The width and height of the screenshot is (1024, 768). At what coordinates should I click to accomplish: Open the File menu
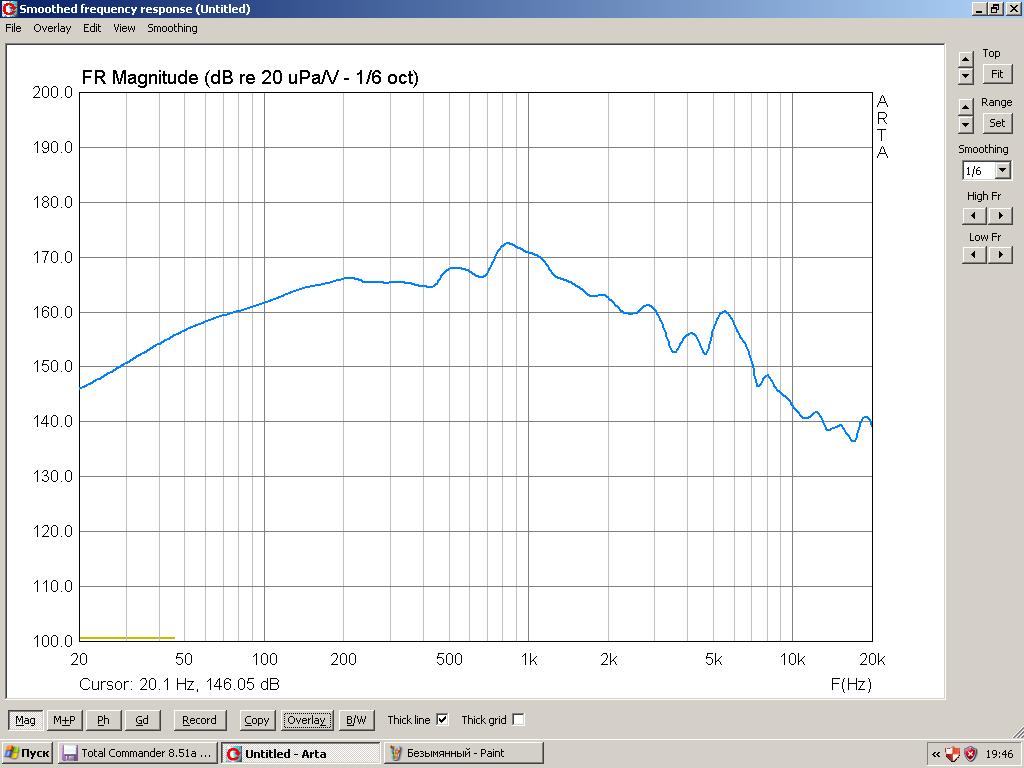pos(13,28)
